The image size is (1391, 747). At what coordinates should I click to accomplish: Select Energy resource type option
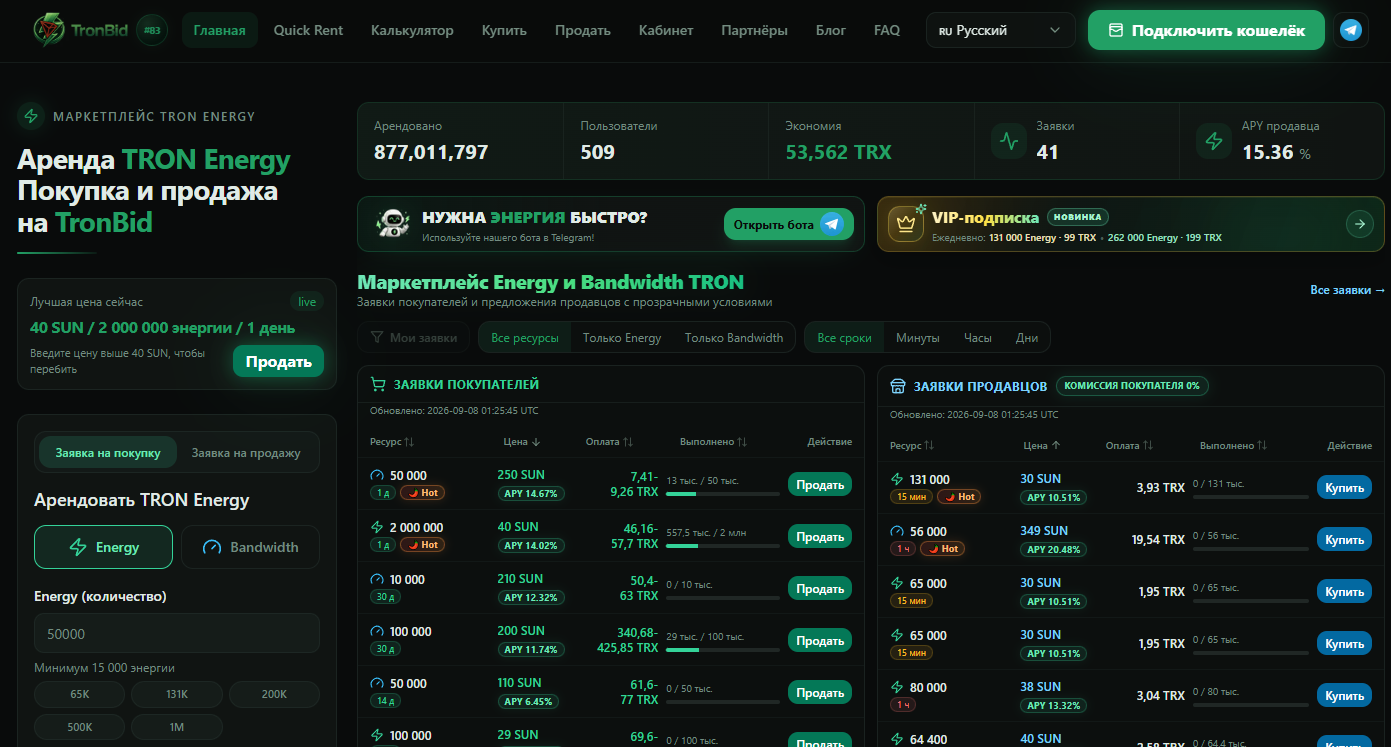tap(103, 547)
